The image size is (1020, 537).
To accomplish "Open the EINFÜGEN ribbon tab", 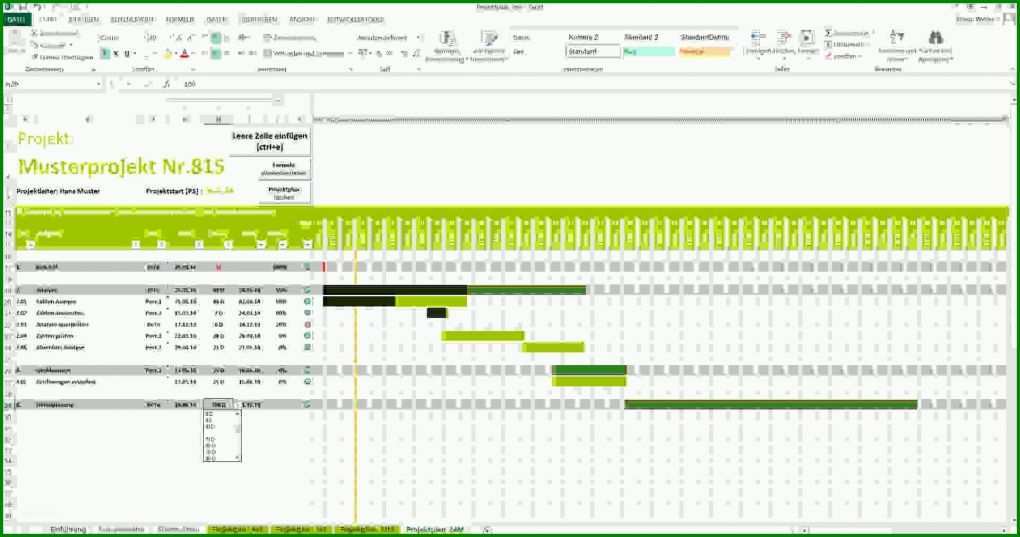I will pos(84,20).
